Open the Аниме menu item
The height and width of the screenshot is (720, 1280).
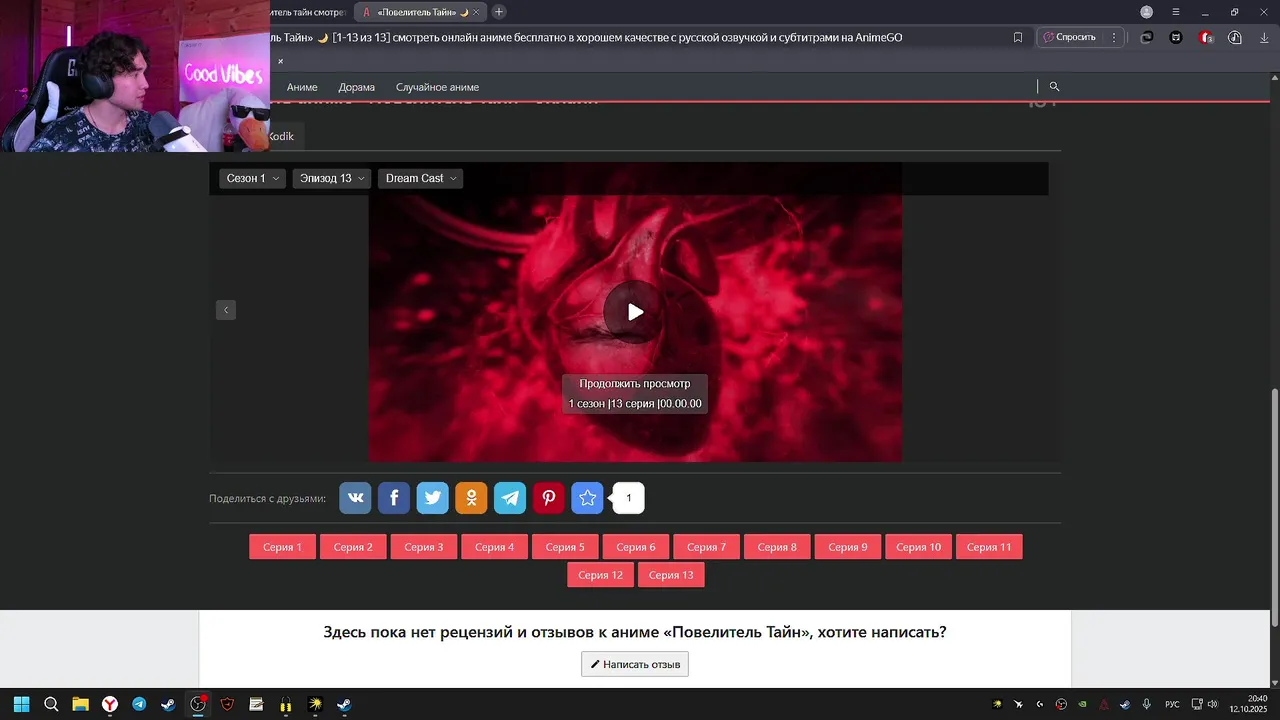click(302, 87)
